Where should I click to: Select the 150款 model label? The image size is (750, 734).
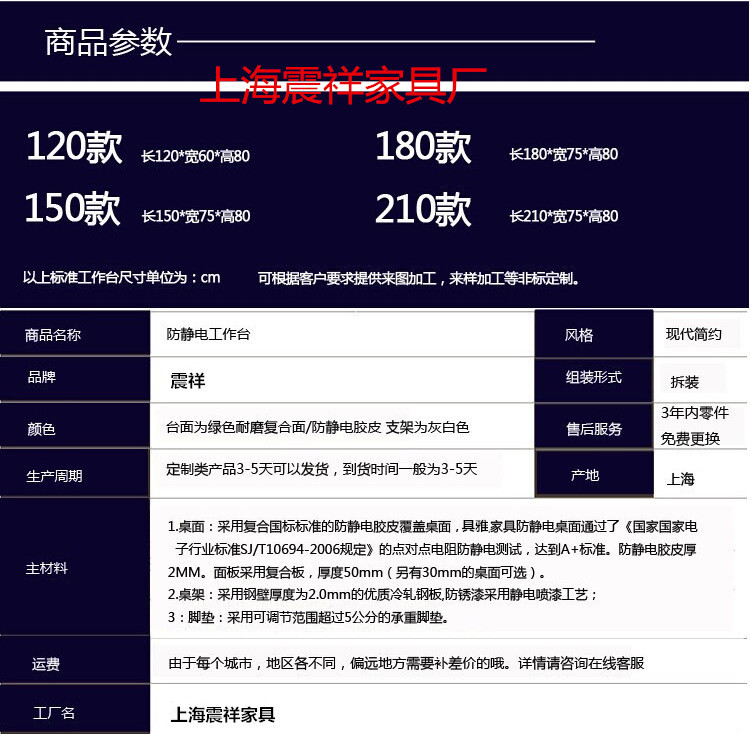[x=73, y=209]
